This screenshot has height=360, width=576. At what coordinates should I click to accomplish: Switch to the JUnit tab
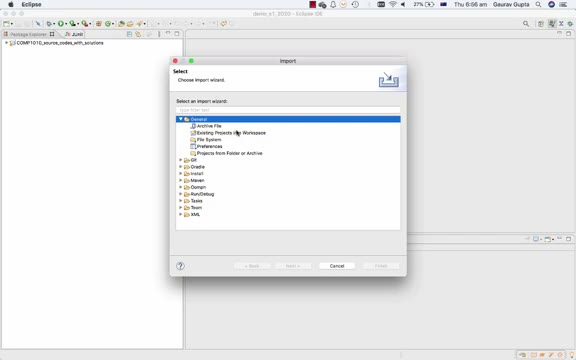pyautogui.click(x=74, y=34)
